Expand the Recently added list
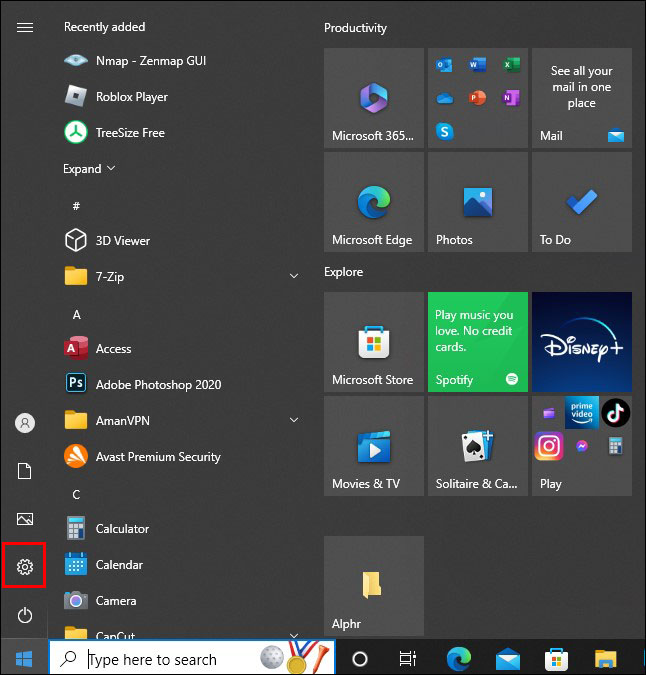 pyautogui.click(x=89, y=169)
